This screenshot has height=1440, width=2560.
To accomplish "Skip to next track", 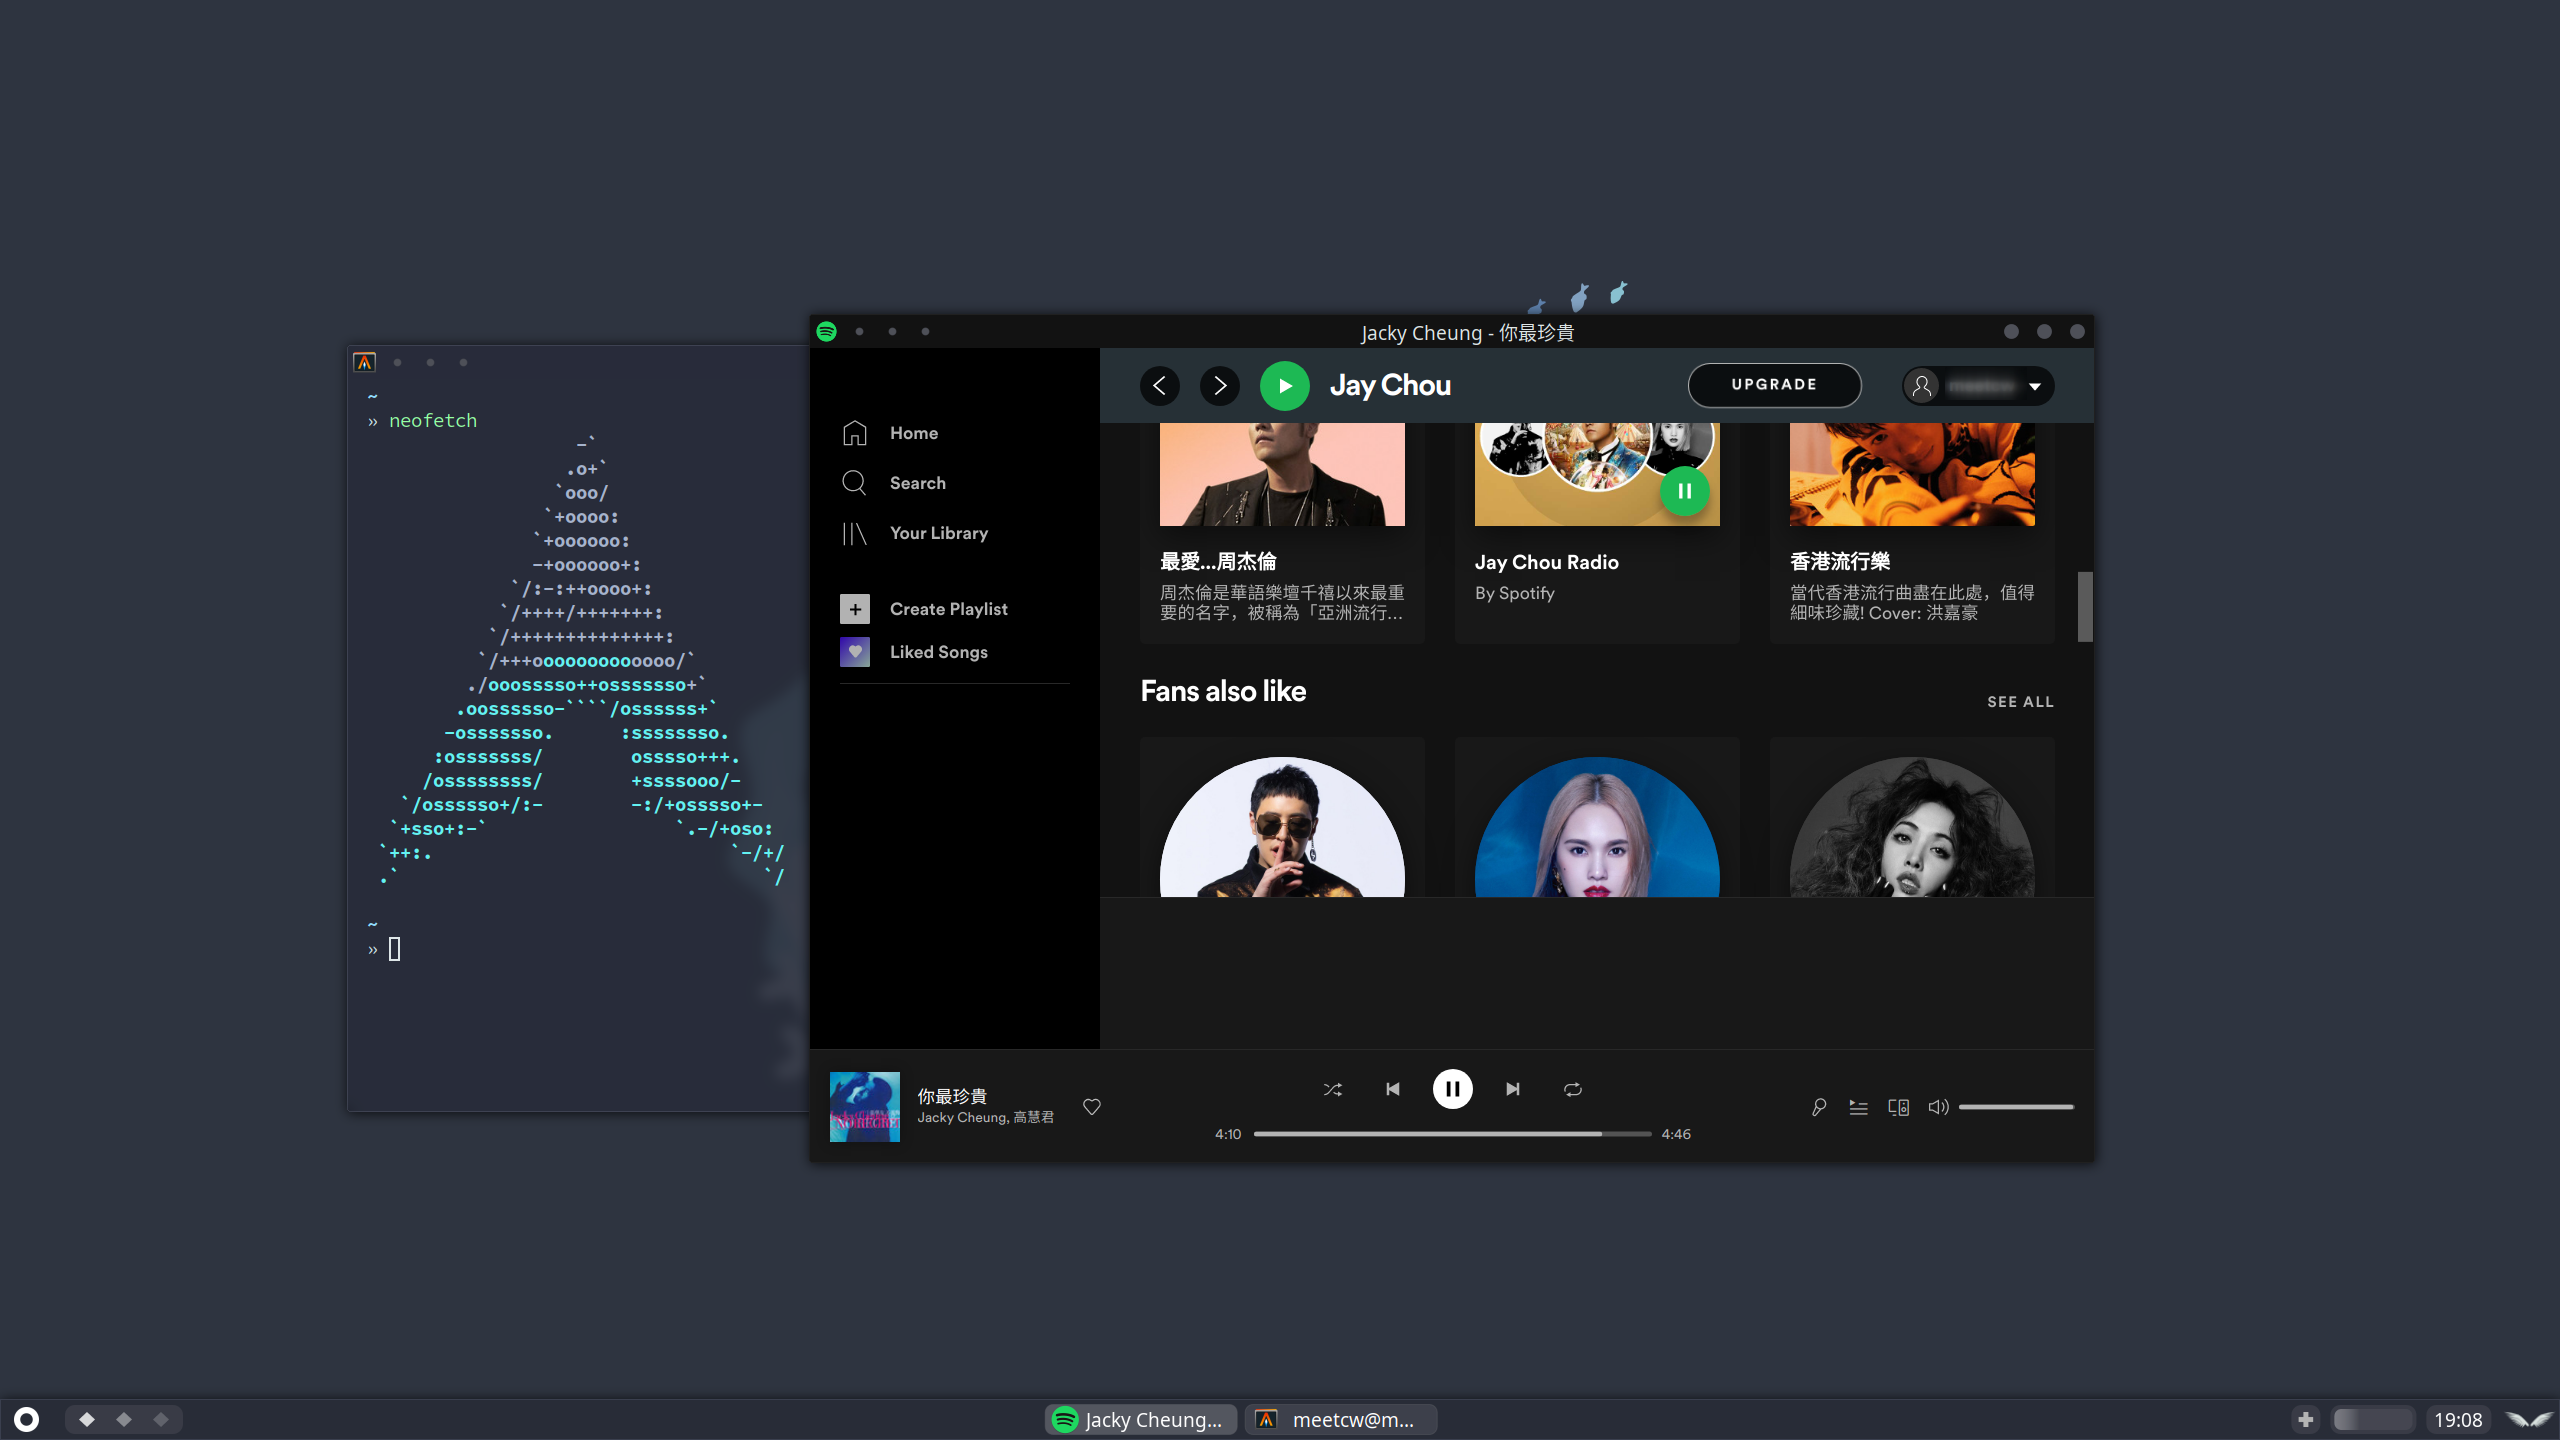I will click(1513, 1089).
